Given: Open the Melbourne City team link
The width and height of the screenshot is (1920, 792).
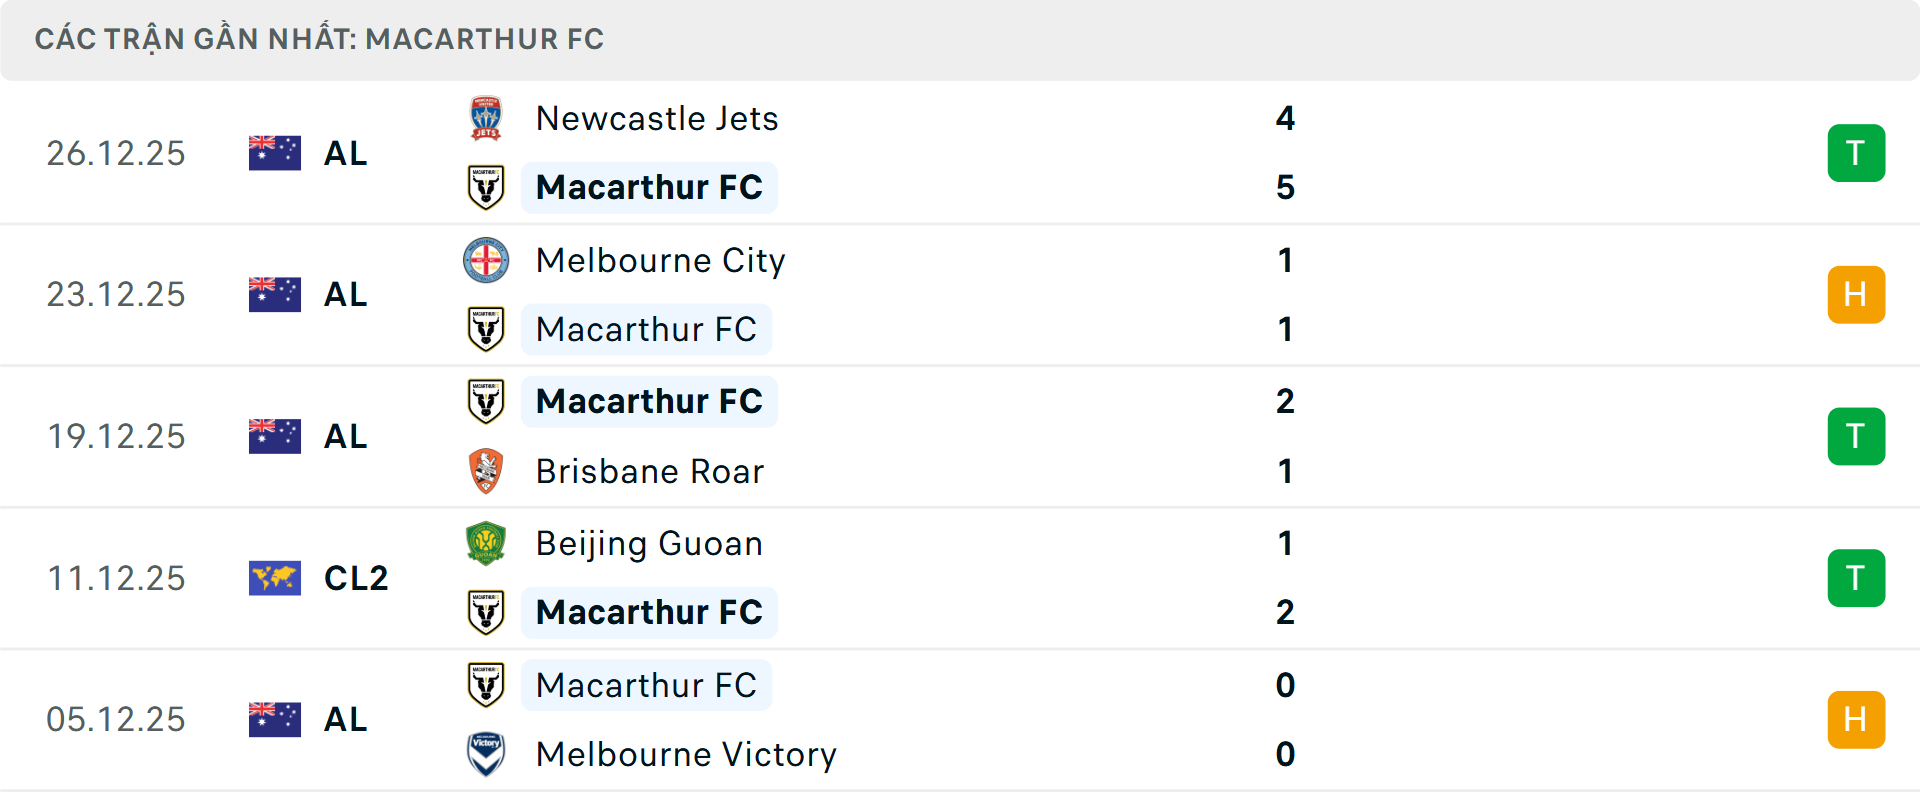Looking at the screenshot, I should click(x=660, y=260).
